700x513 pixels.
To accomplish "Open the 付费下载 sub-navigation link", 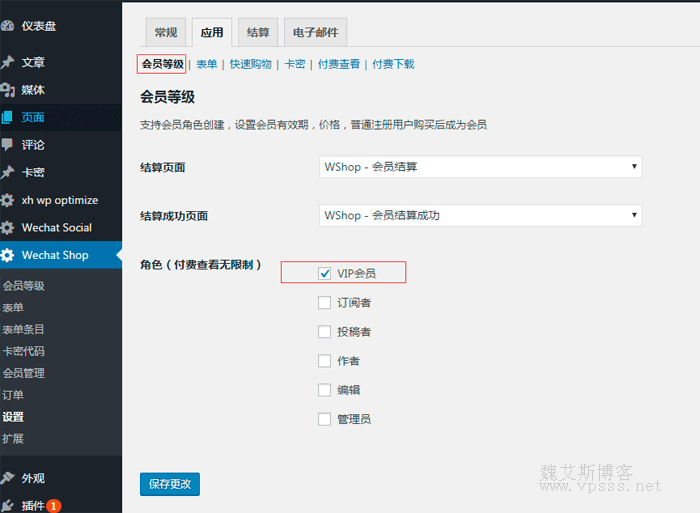I will [x=393, y=64].
